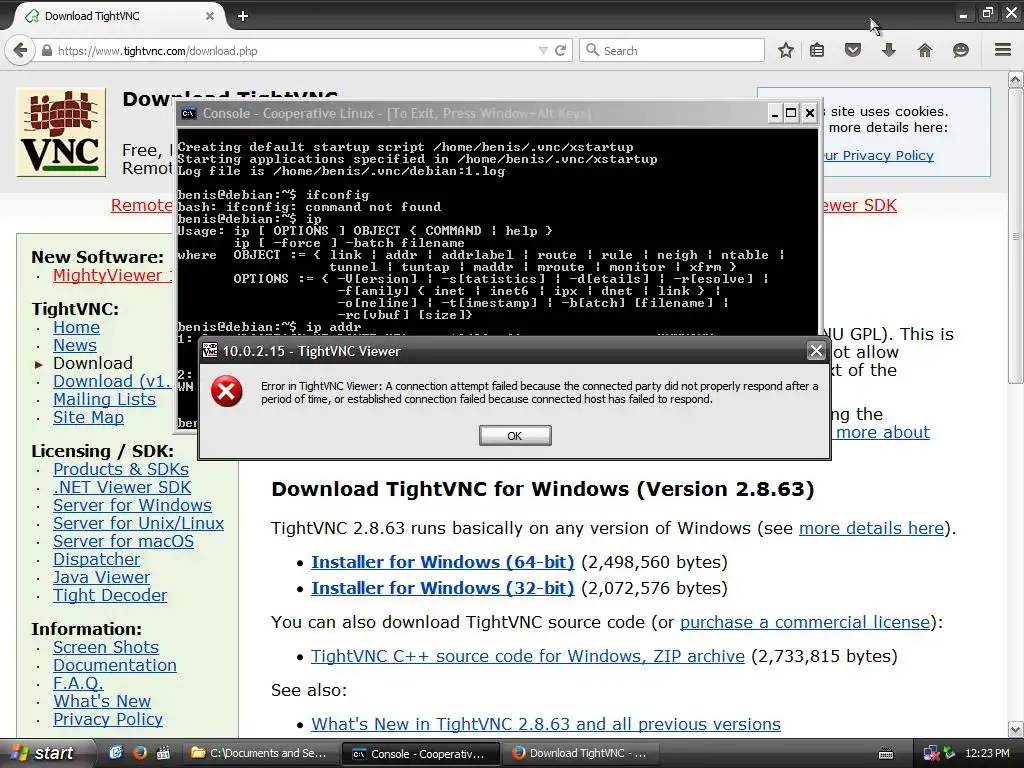Open the Screen Shots link
The image size is (1024, 768).
[106, 647]
